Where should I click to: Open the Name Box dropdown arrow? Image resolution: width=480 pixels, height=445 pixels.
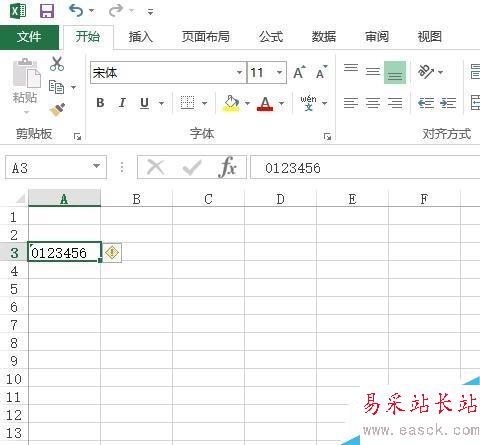pos(96,166)
